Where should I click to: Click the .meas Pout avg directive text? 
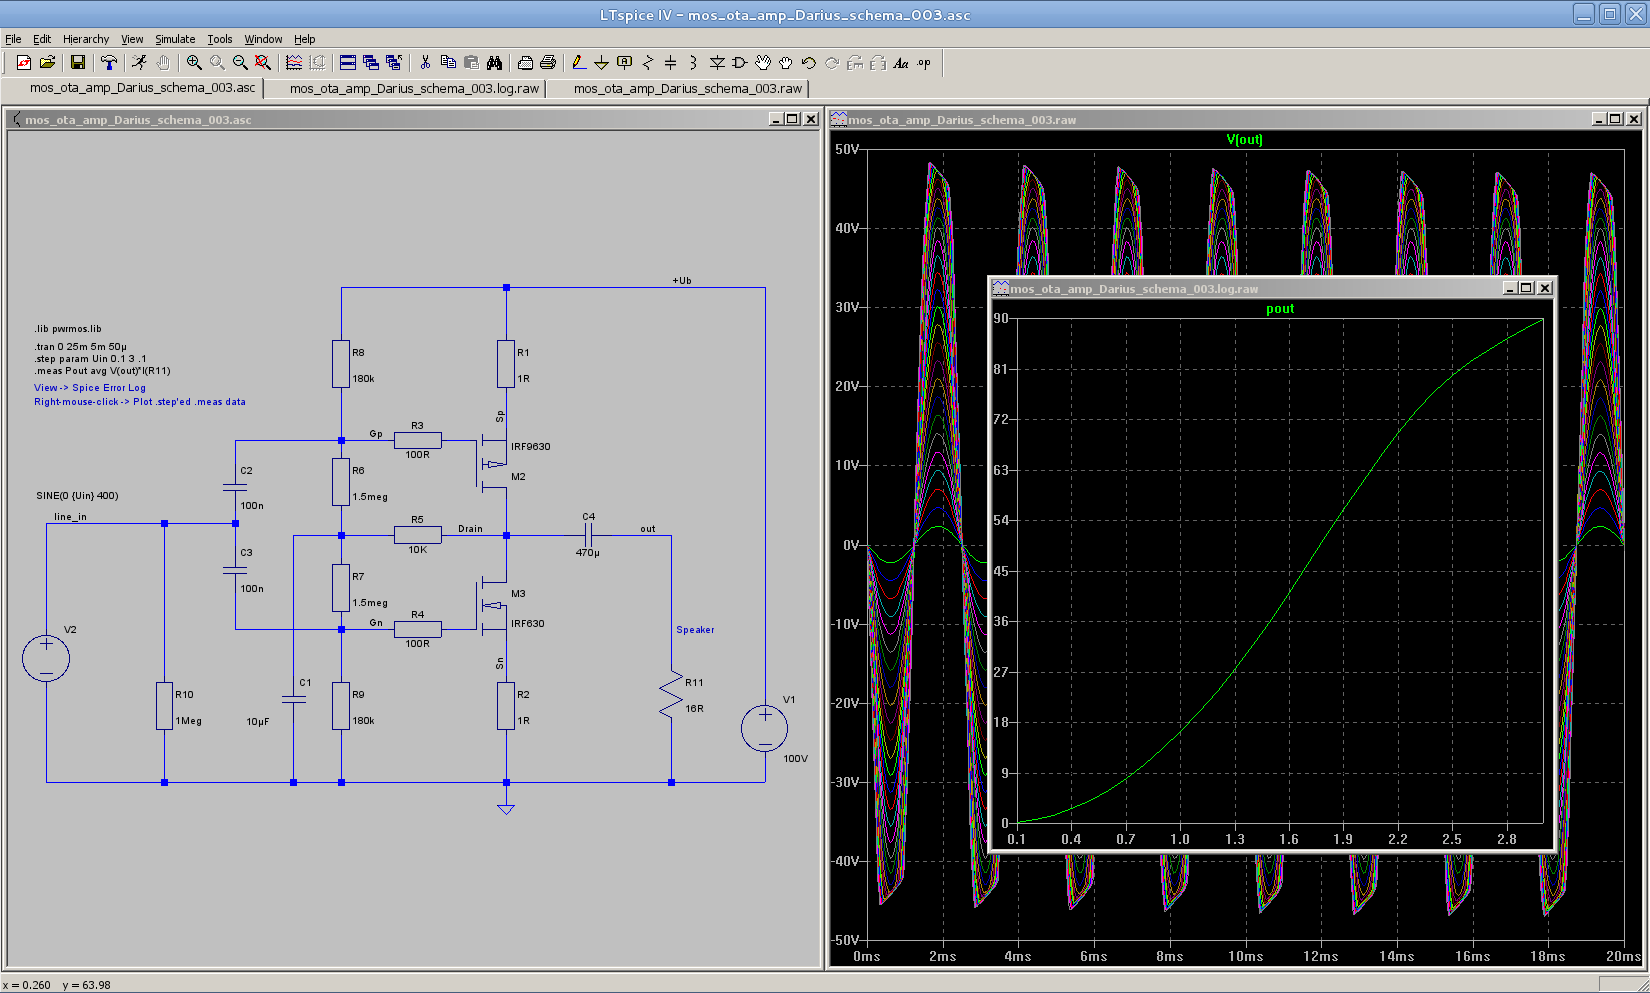click(x=102, y=371)
